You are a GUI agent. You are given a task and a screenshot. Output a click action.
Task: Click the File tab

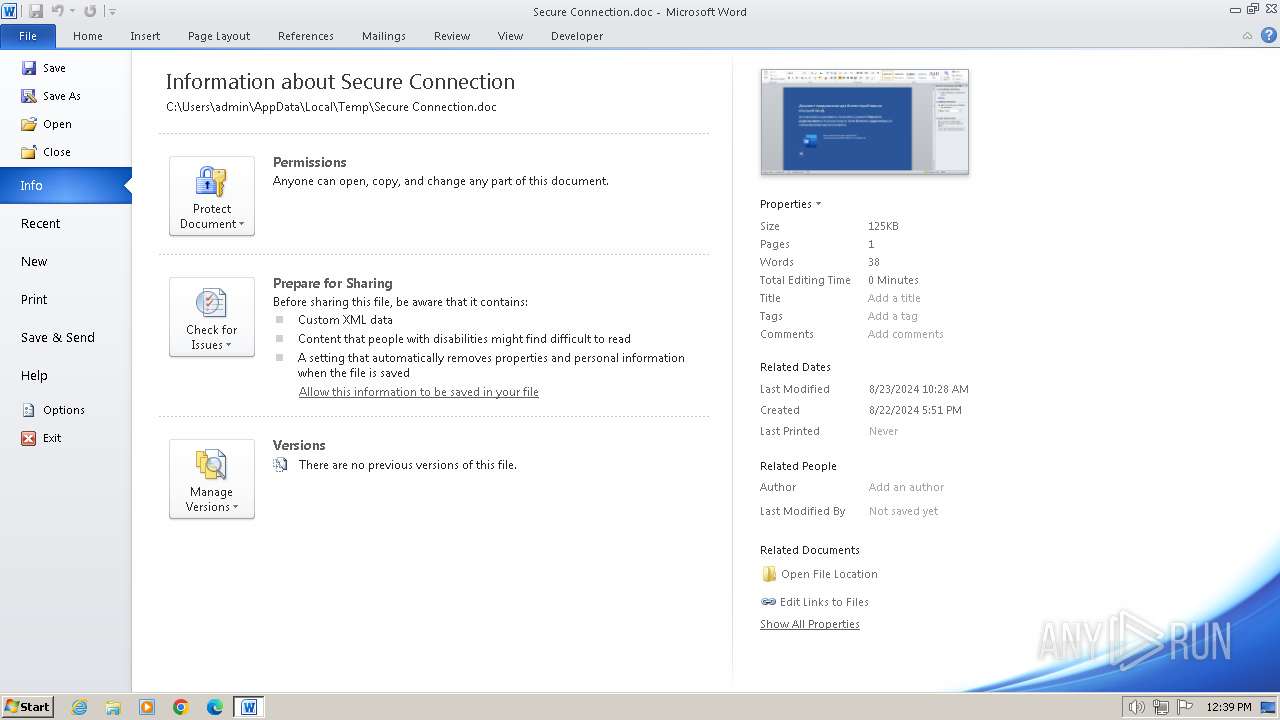(x=28, y=36)
